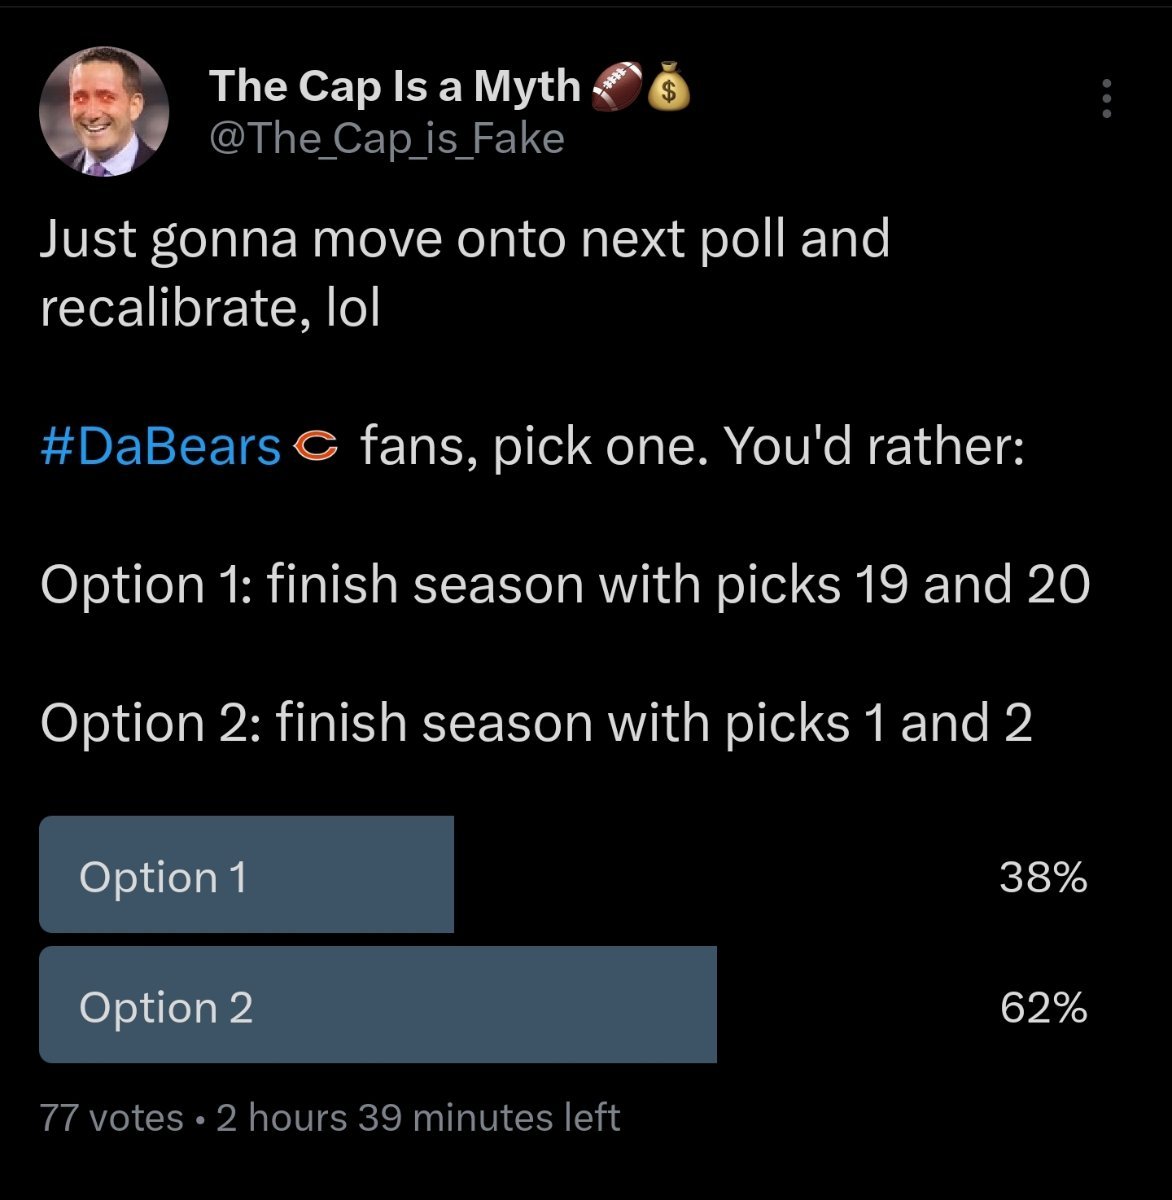Select the Option 1 poll bar

[x=246, y=875]
